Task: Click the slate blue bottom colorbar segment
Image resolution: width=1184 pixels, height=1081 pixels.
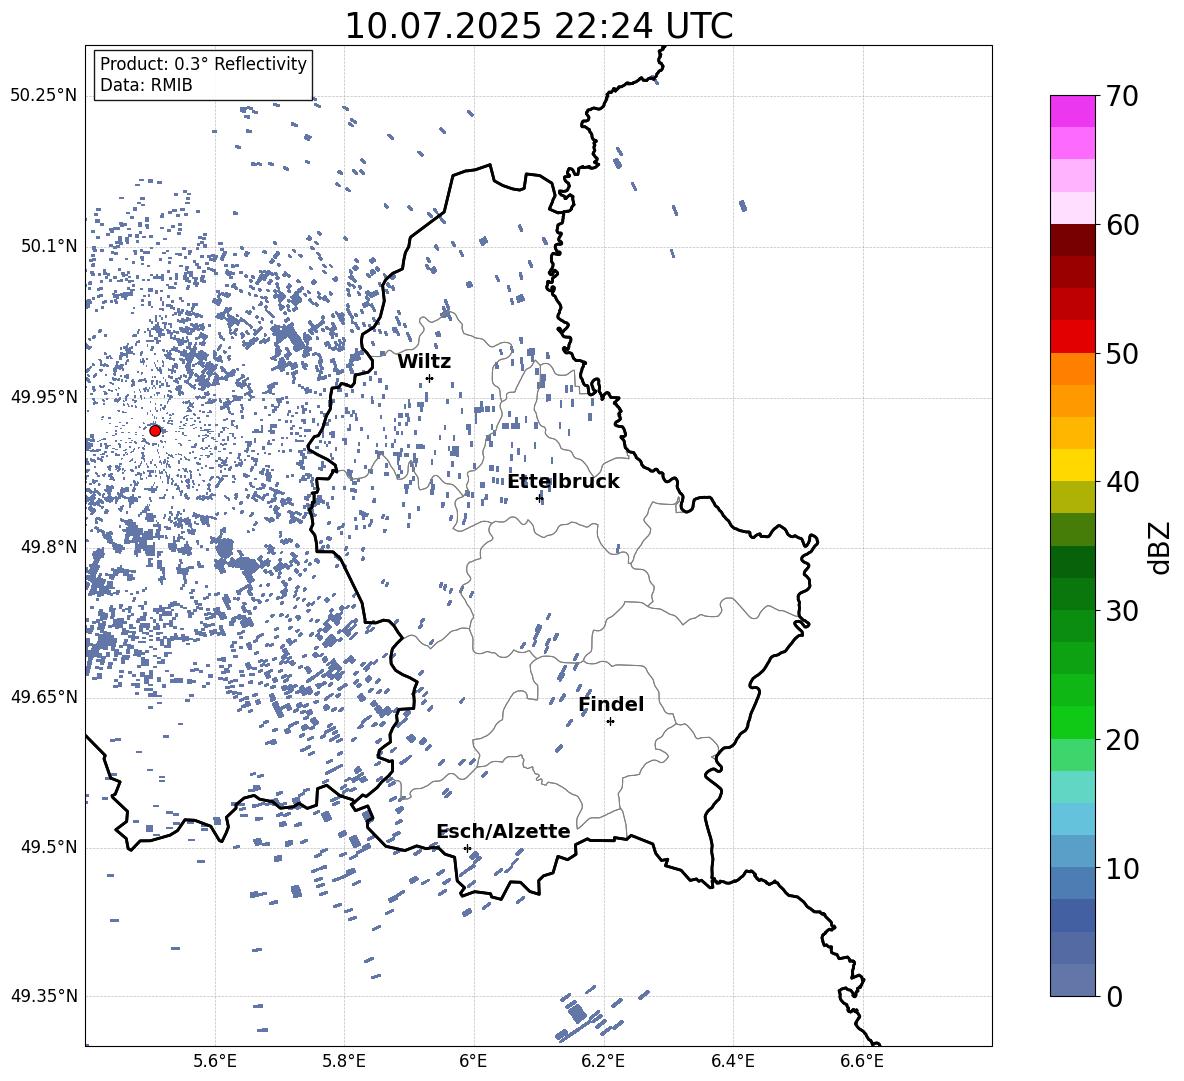Action: click(x=1072, y=980)
